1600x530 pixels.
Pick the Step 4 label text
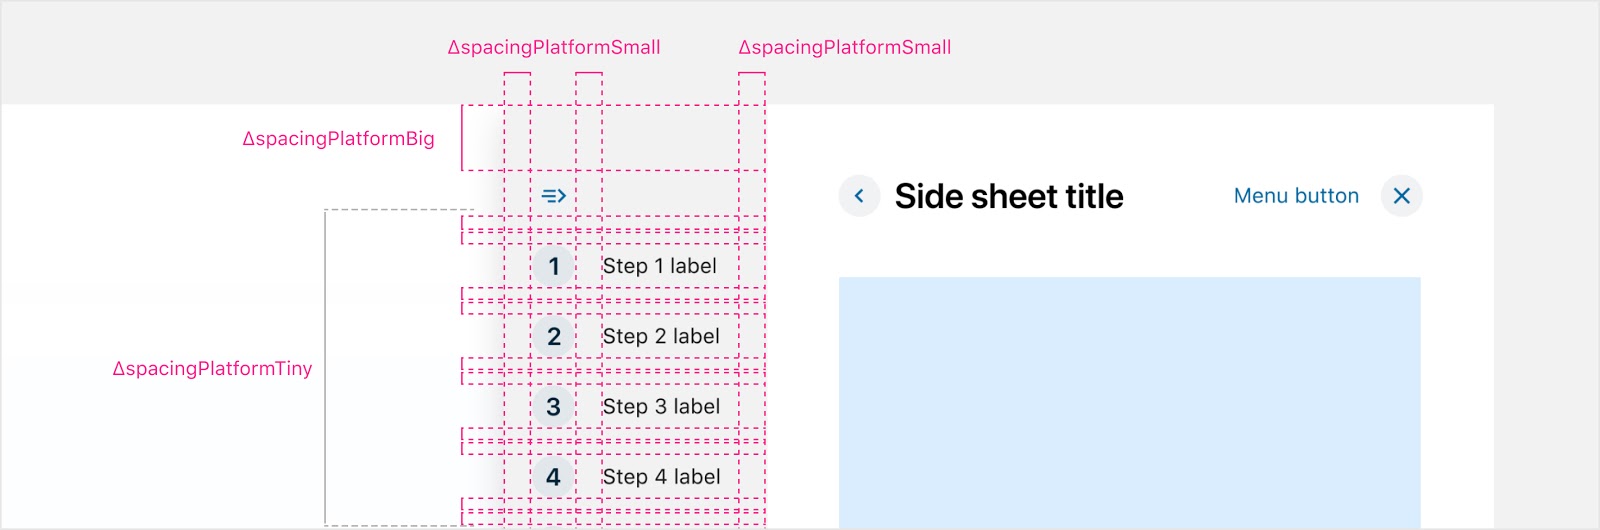pos(661,477)
